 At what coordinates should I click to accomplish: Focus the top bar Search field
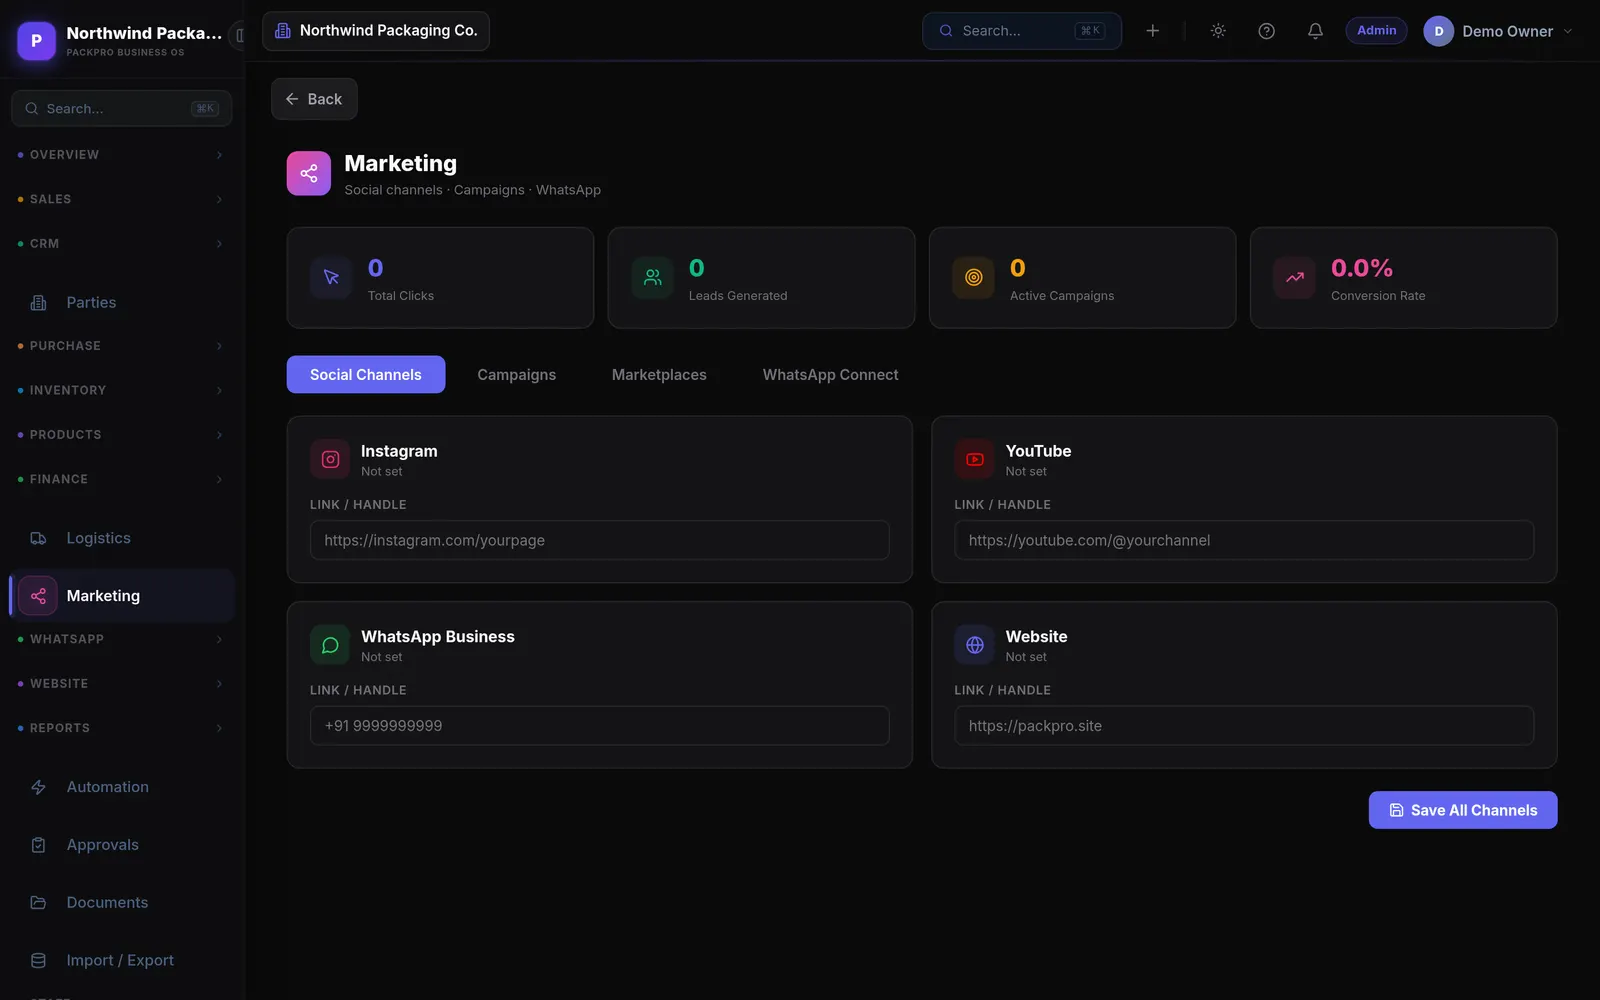[1021, 31]
